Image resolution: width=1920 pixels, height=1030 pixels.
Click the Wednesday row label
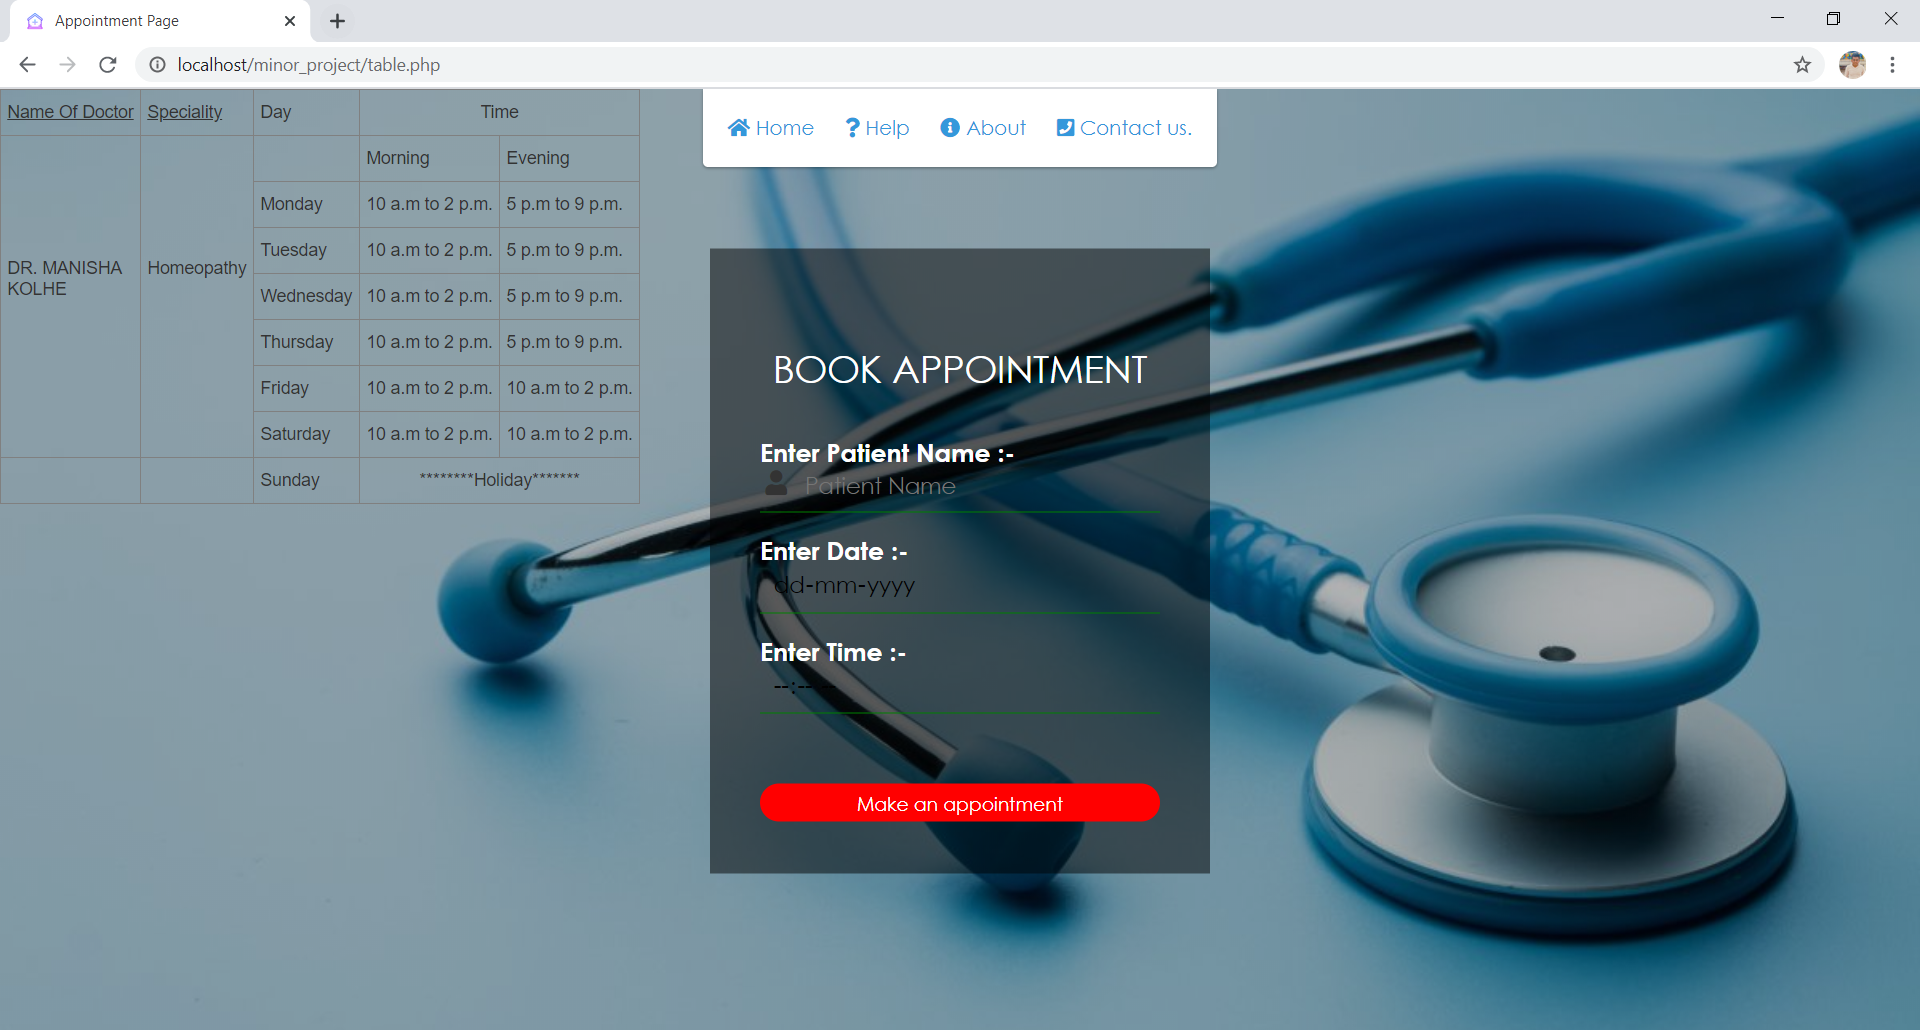pos(306,296)
